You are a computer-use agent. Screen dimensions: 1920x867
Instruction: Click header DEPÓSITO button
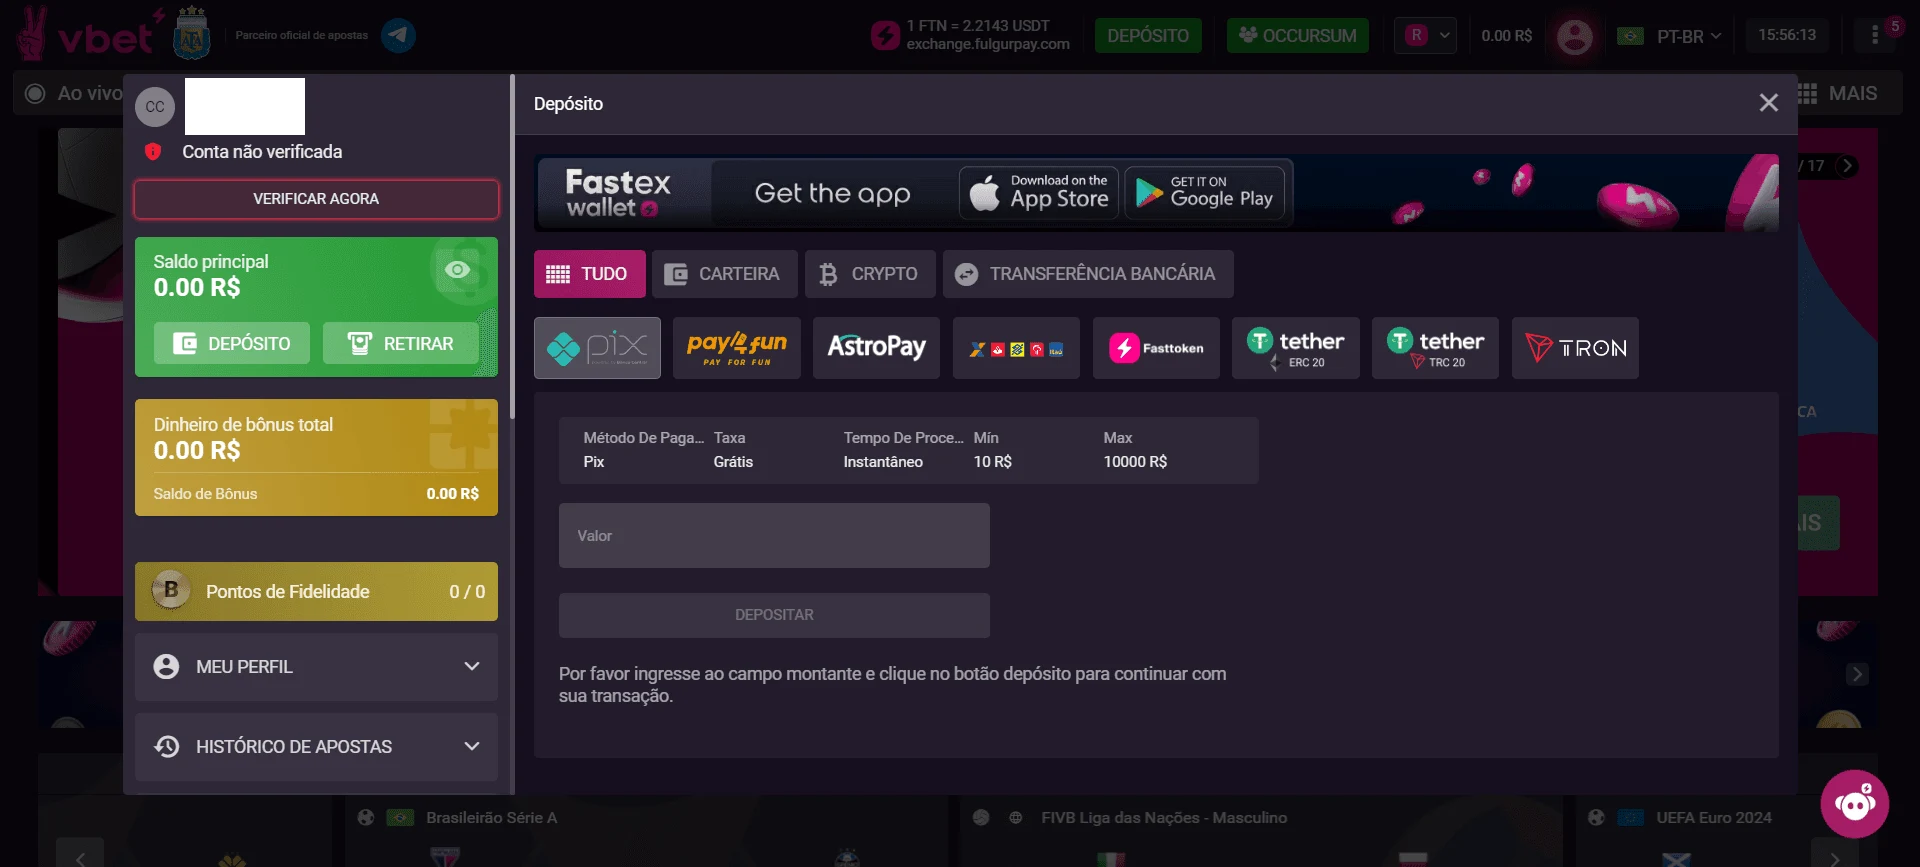1148,35
